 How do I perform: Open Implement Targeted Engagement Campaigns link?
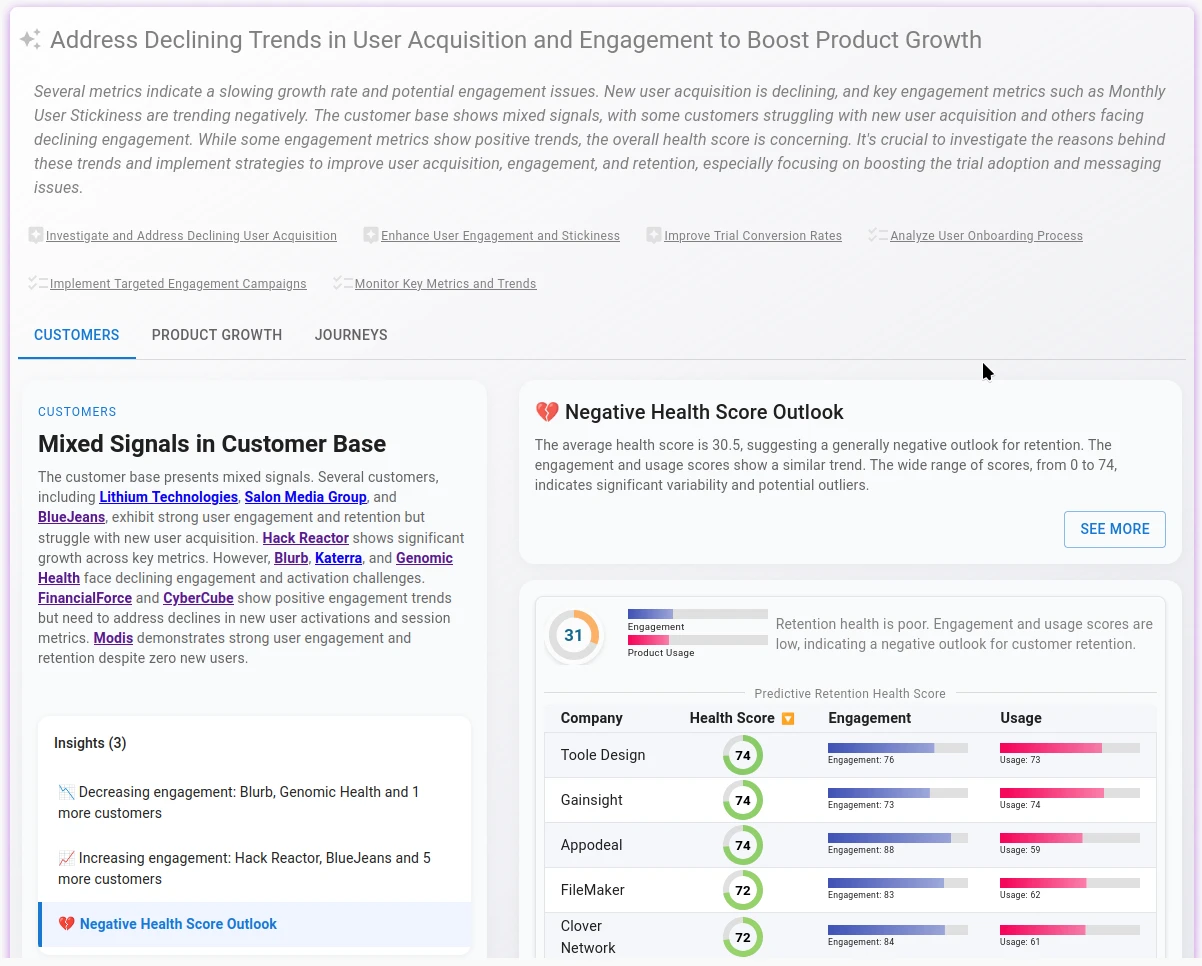pos(178,284)
